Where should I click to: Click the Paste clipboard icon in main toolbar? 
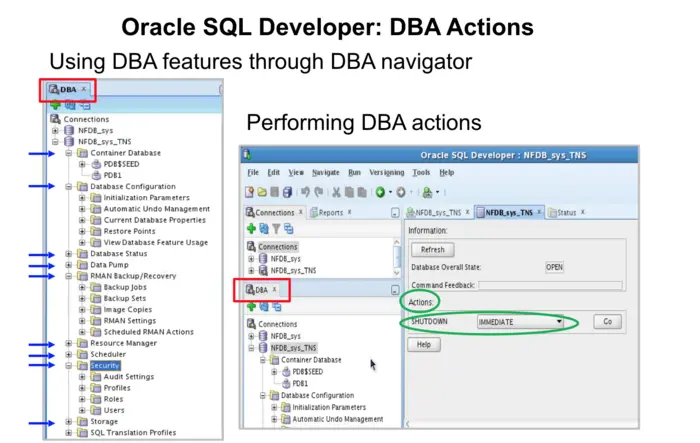tap(362, 192)
